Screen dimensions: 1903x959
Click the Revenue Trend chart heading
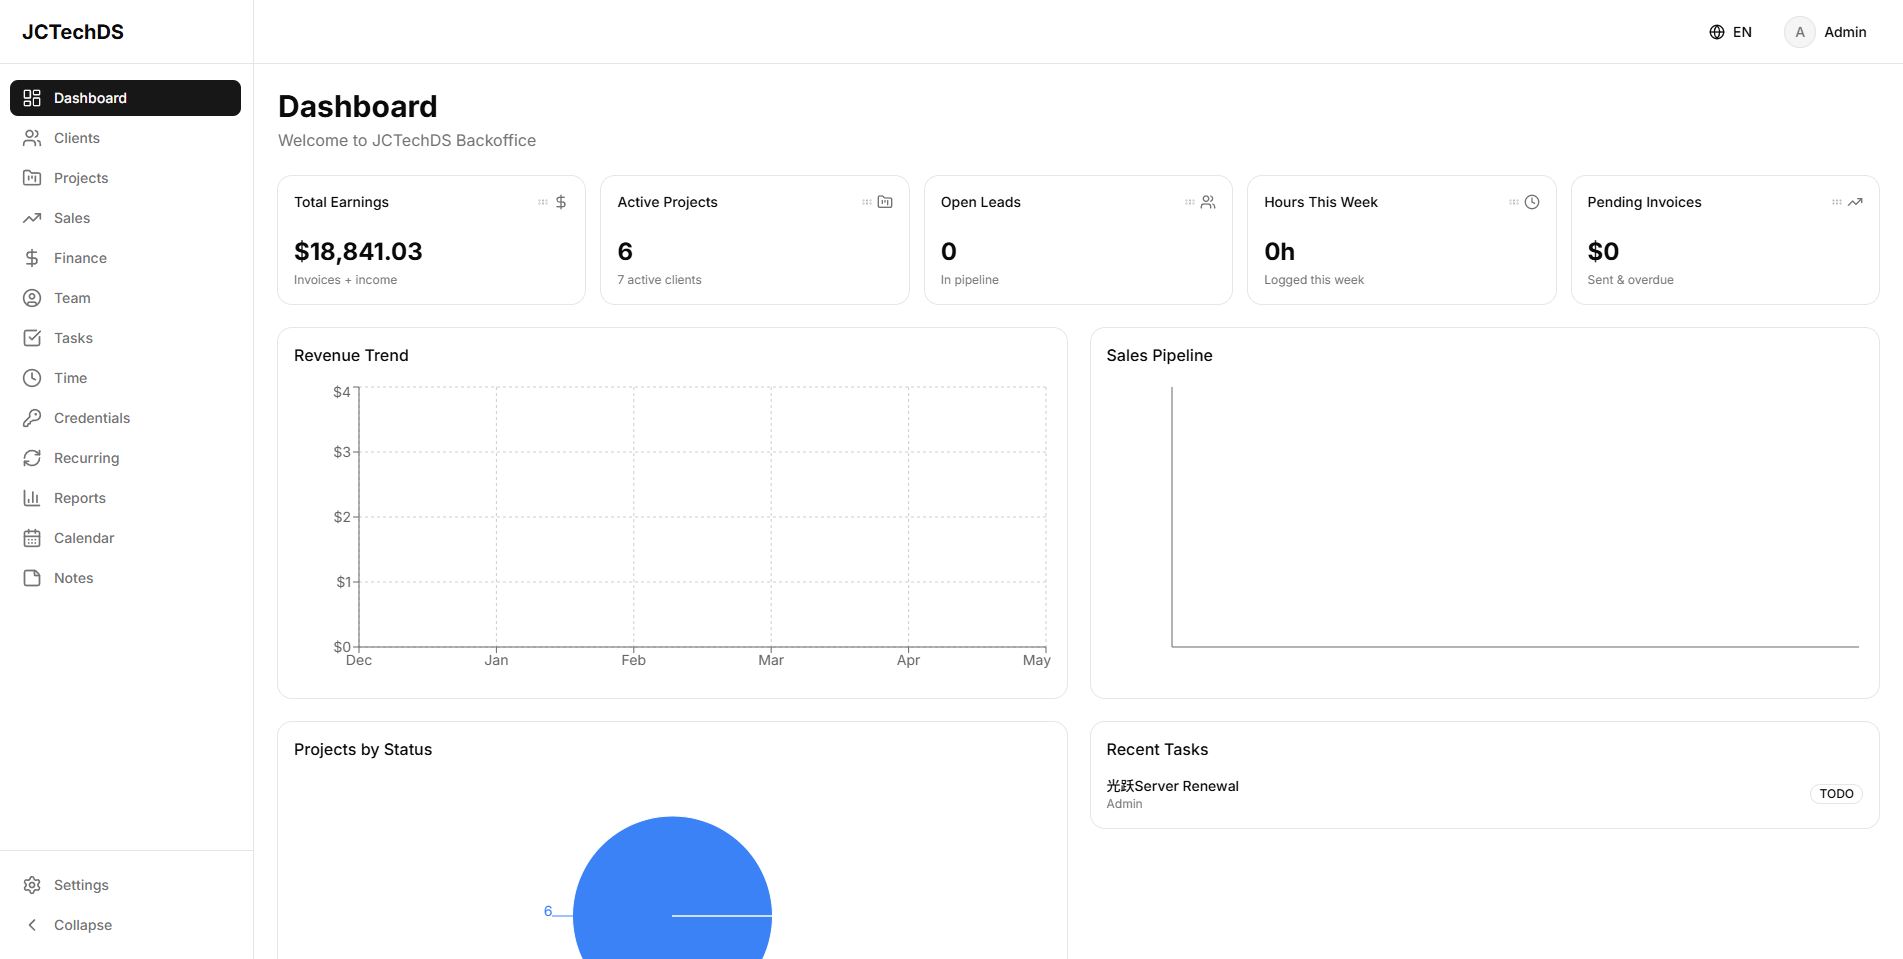pos(351,355)
